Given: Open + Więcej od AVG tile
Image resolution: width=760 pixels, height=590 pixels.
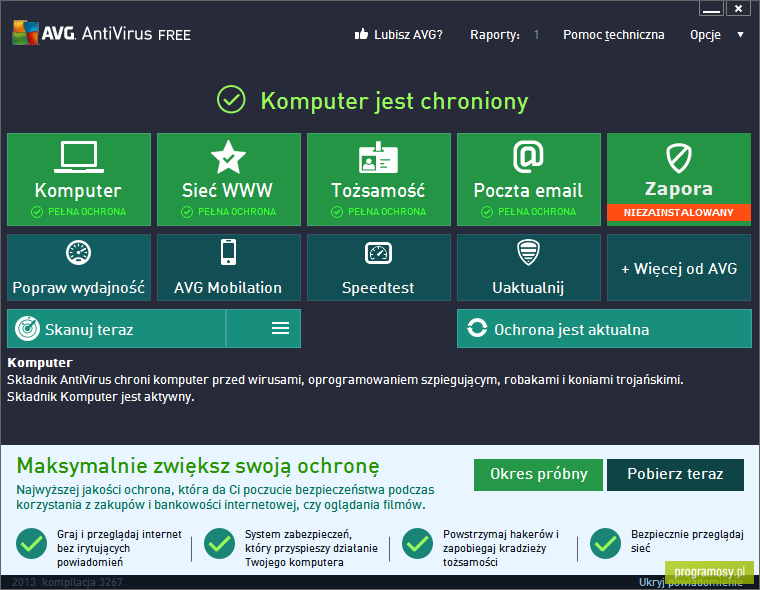Looking at the screenshot, I should 679,268.
